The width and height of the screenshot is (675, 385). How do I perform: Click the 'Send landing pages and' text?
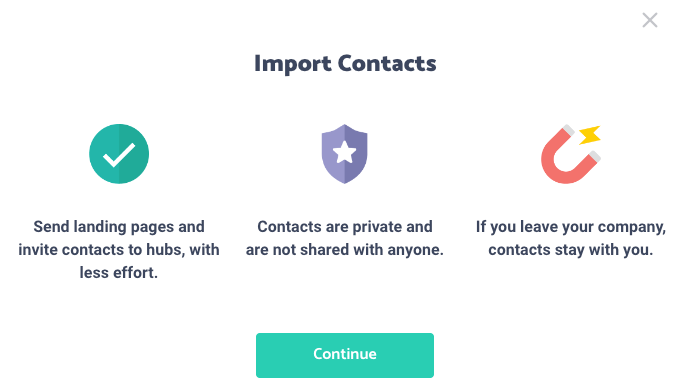pyautogui.click(x=119, y=227)
